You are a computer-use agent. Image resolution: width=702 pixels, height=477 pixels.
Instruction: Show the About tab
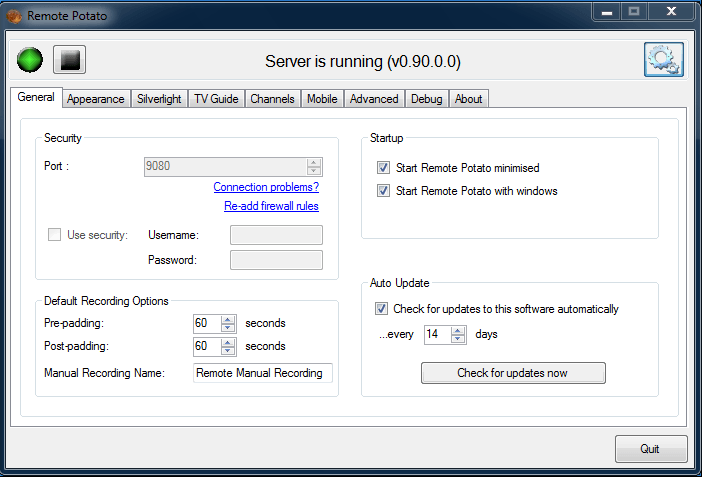pyautogui.click(x=468, y=99)
